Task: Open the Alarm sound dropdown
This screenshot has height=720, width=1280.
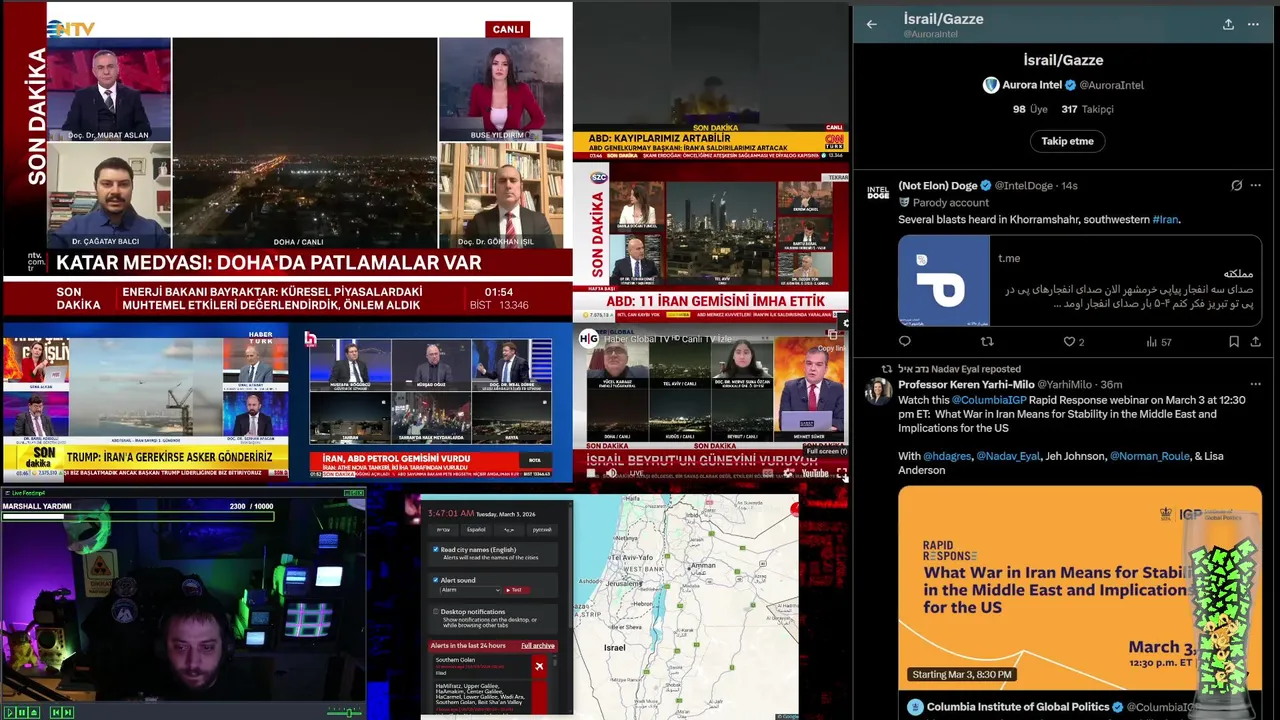Action: tap(470, 590)
